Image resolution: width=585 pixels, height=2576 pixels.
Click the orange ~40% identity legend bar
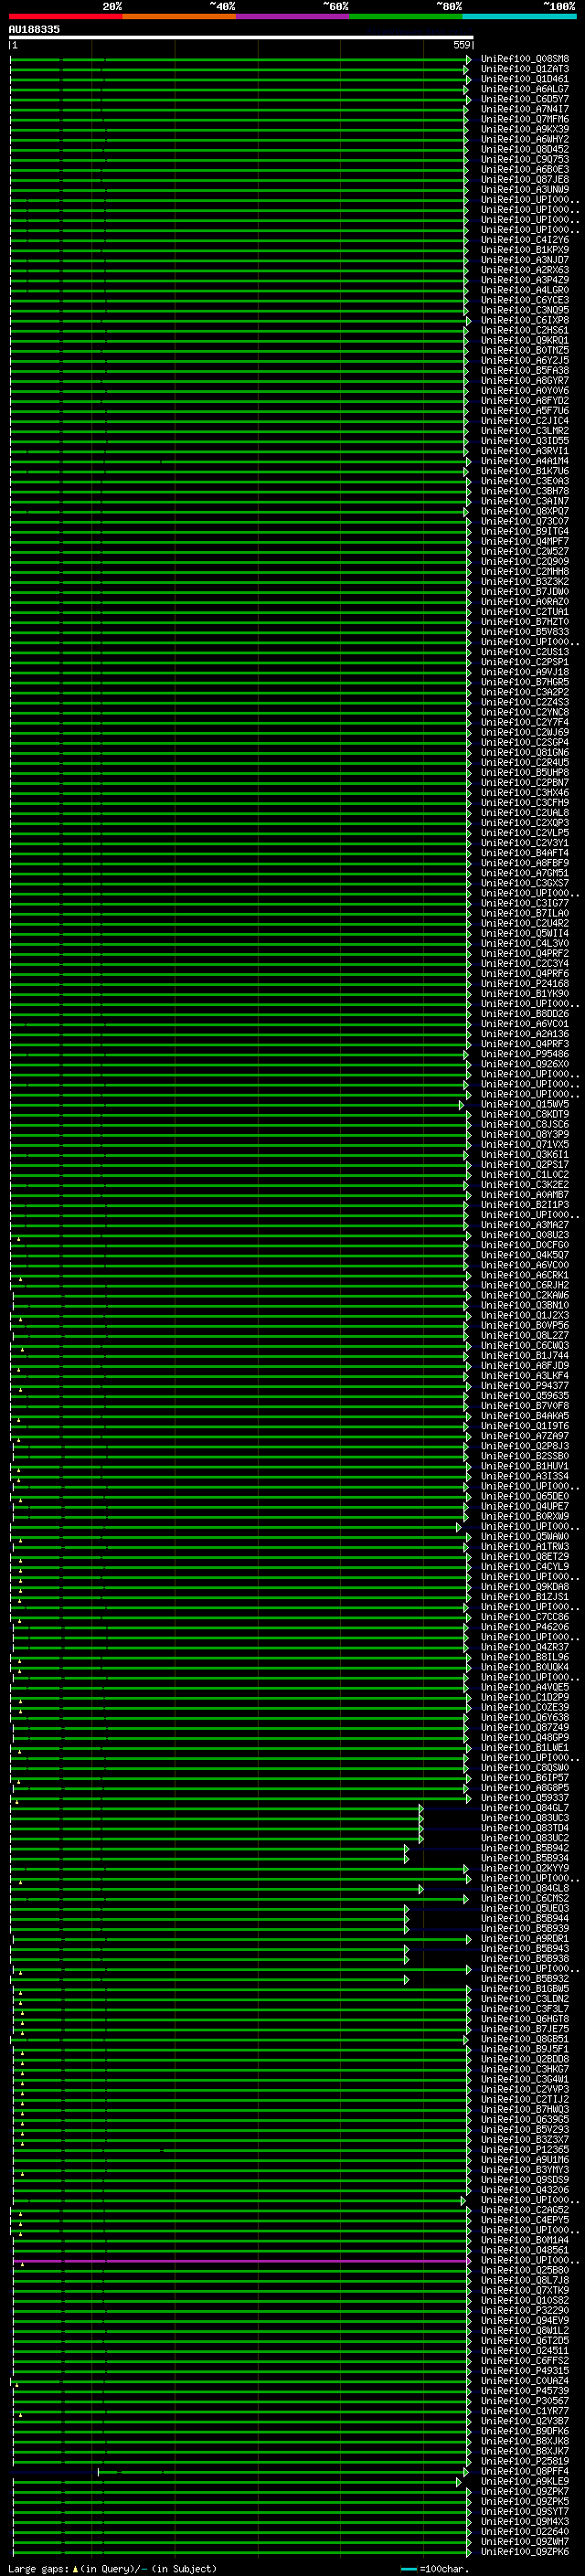[179, 17]
